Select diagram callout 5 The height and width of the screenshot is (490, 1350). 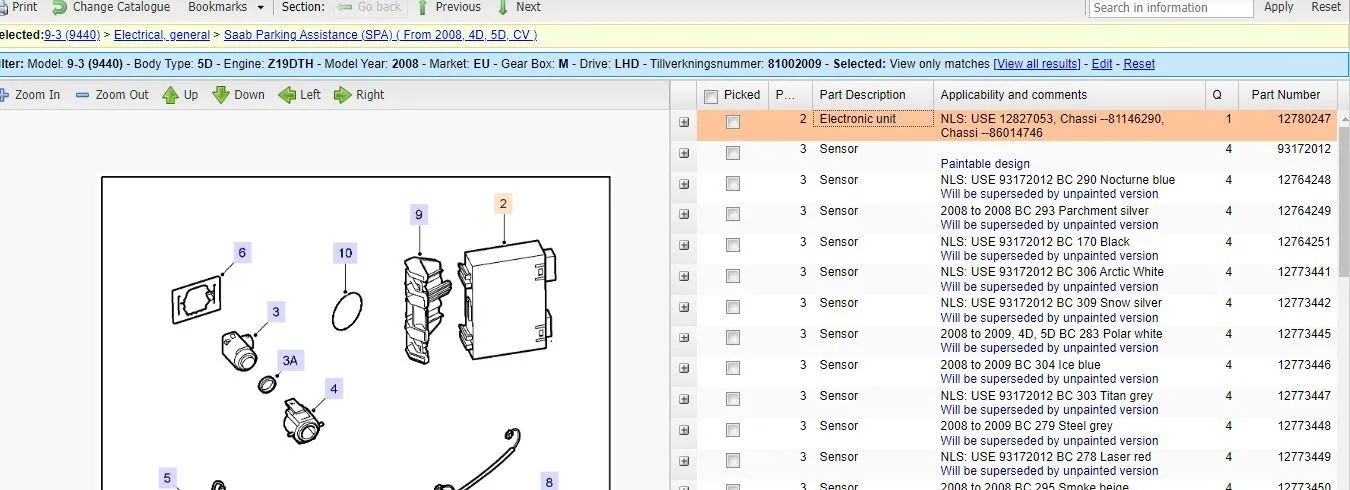(167, 478)
